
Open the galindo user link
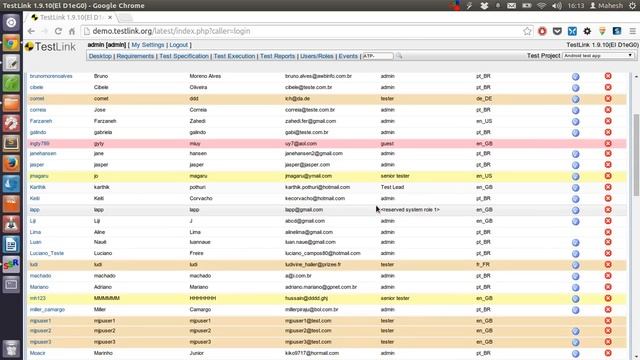(38, 132)
